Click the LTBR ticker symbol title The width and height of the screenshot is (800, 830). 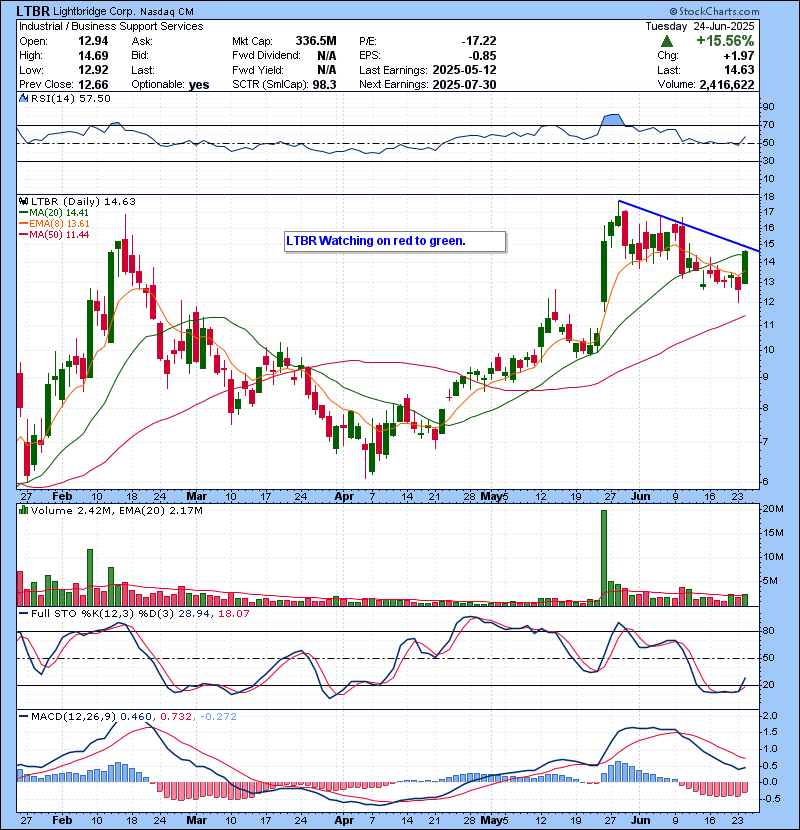point(33,11)
